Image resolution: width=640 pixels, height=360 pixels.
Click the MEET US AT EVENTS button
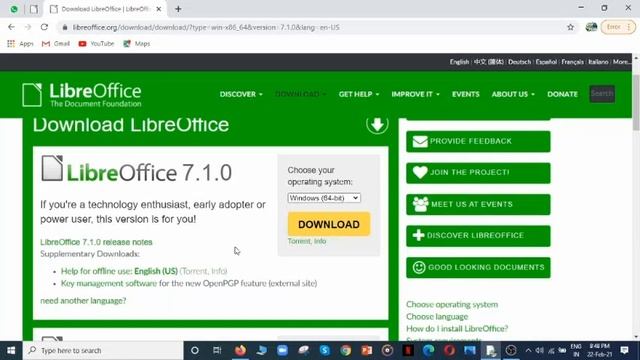[x=478, y=204]
